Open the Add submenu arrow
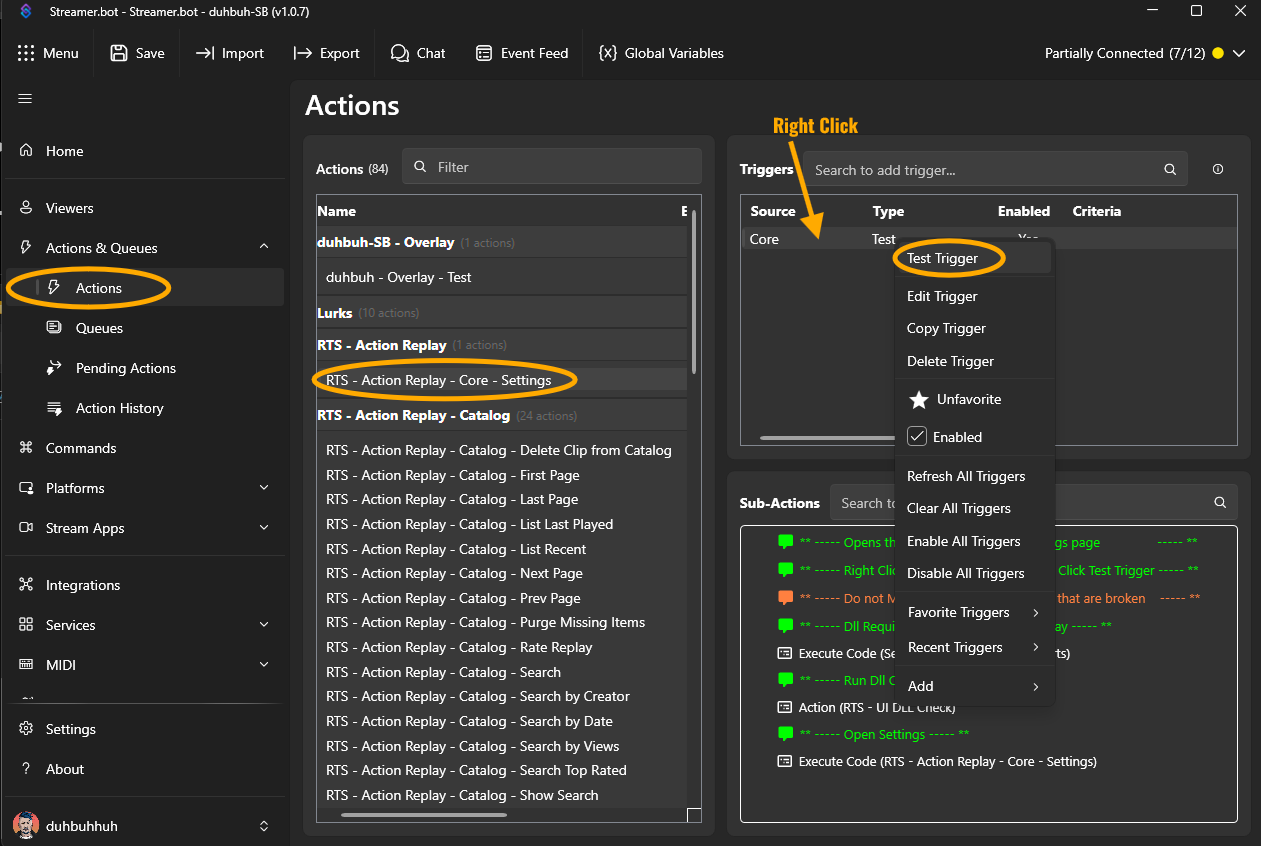Image resolution: width=1261 pixels, height=846 pixels. tap(1036, 686)
